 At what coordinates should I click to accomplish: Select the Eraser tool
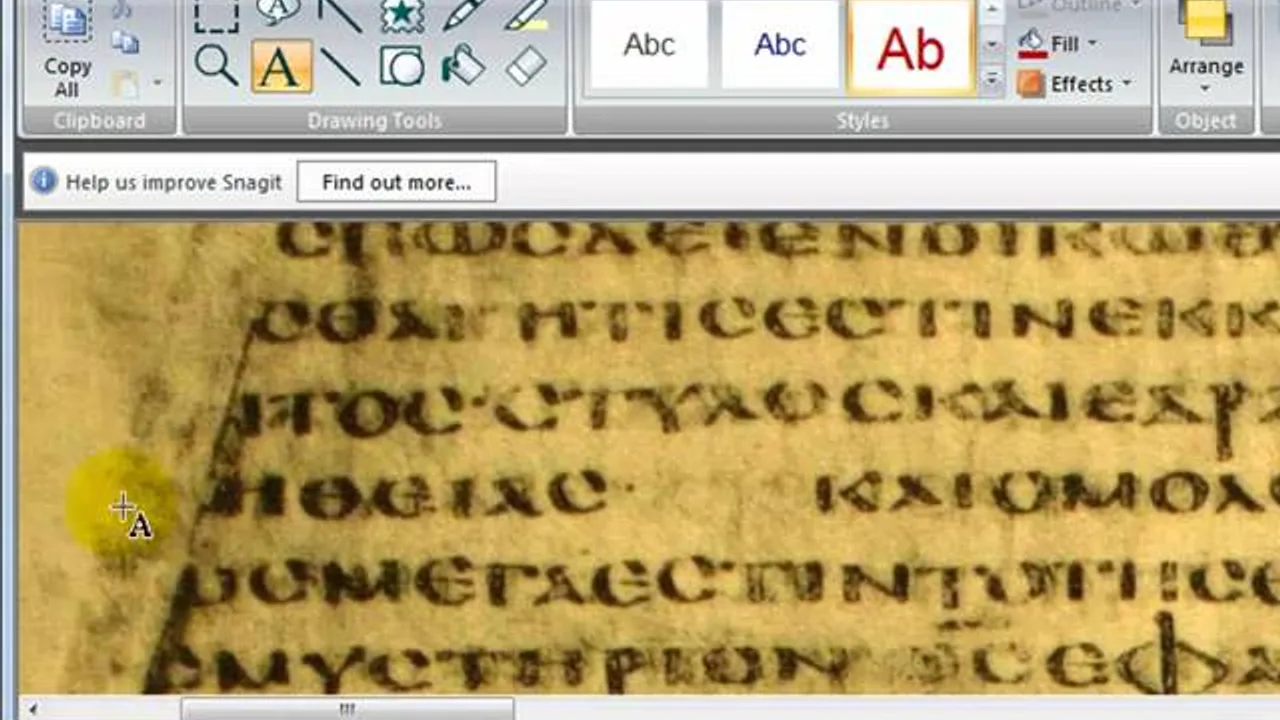coord(525,66)
